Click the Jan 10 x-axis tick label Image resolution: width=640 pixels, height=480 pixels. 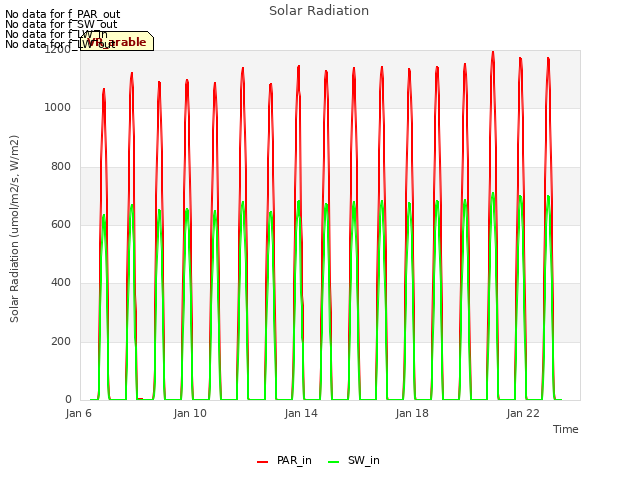click(190, 413)
